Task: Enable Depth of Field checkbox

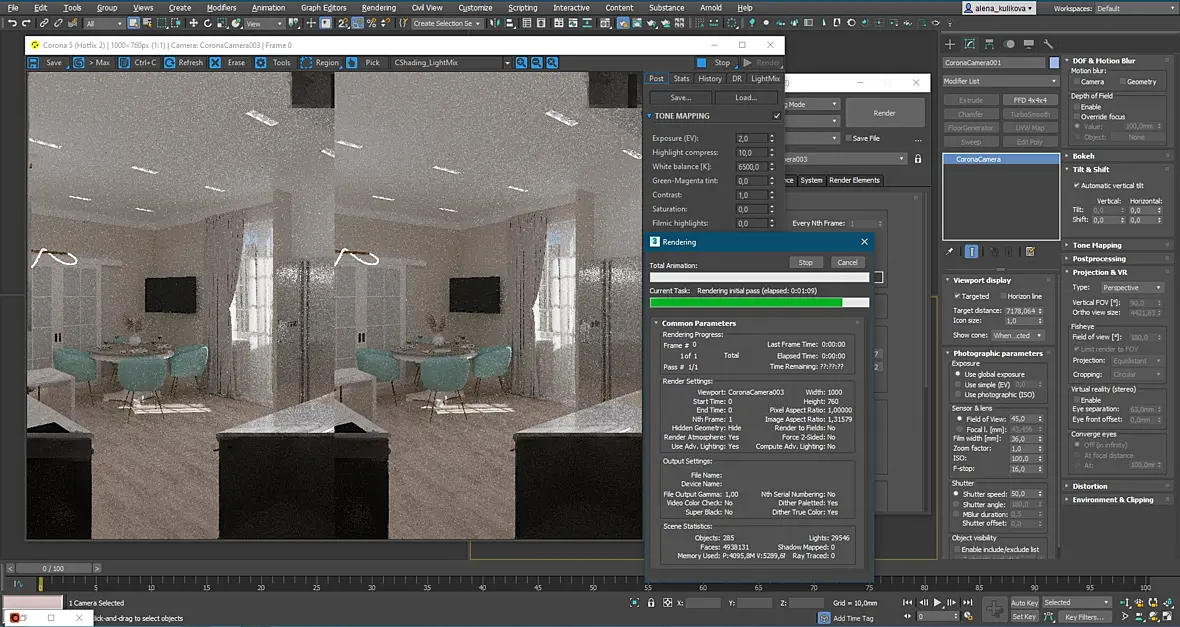Action: point(1076,107)
